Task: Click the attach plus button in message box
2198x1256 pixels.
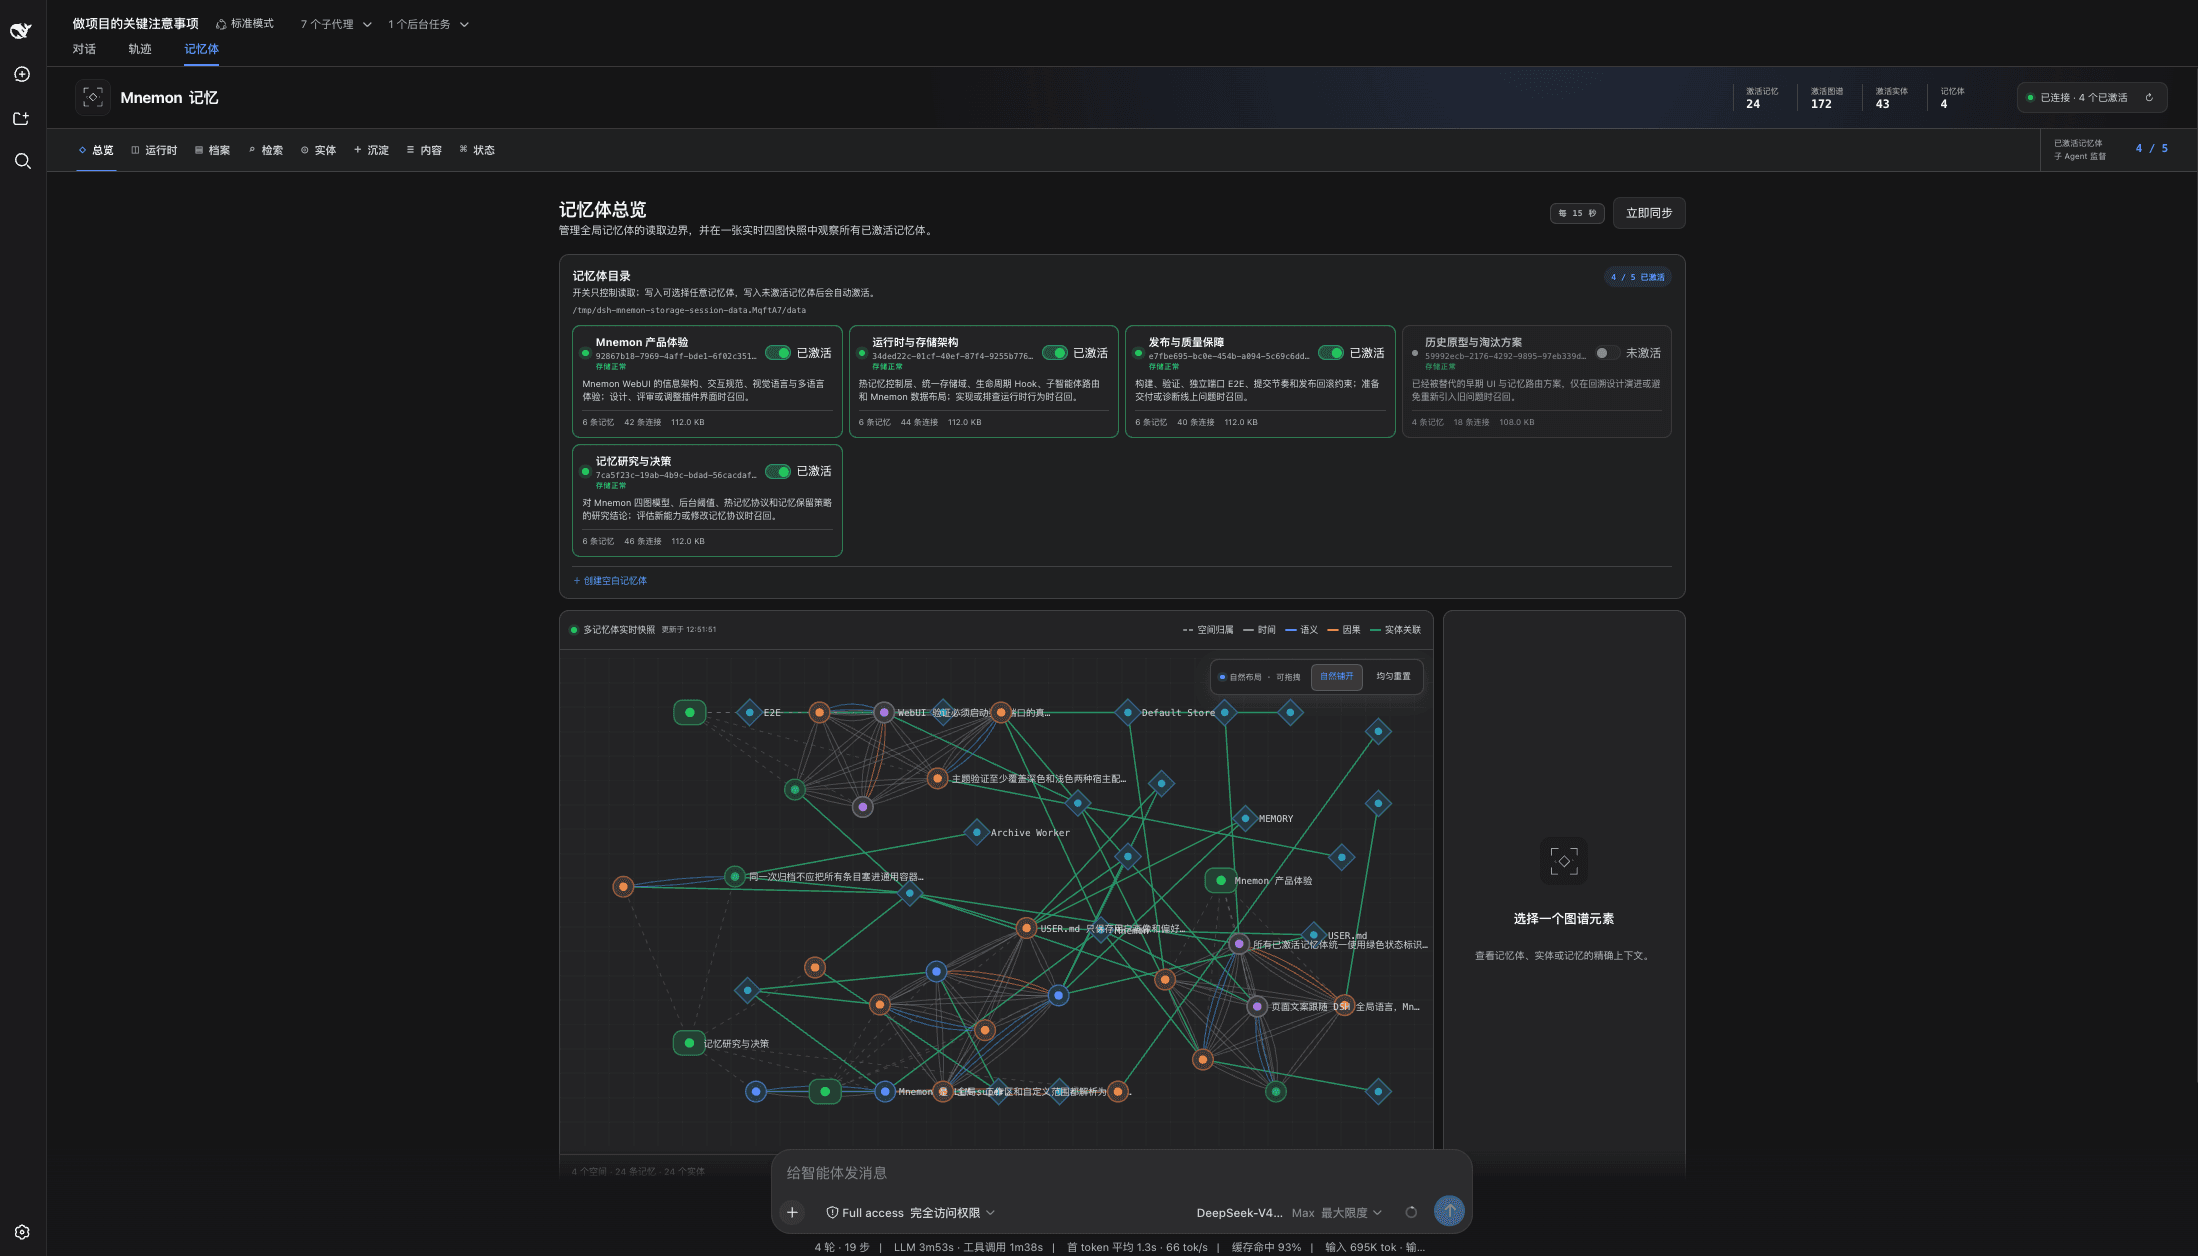Action: point(792,1212)
